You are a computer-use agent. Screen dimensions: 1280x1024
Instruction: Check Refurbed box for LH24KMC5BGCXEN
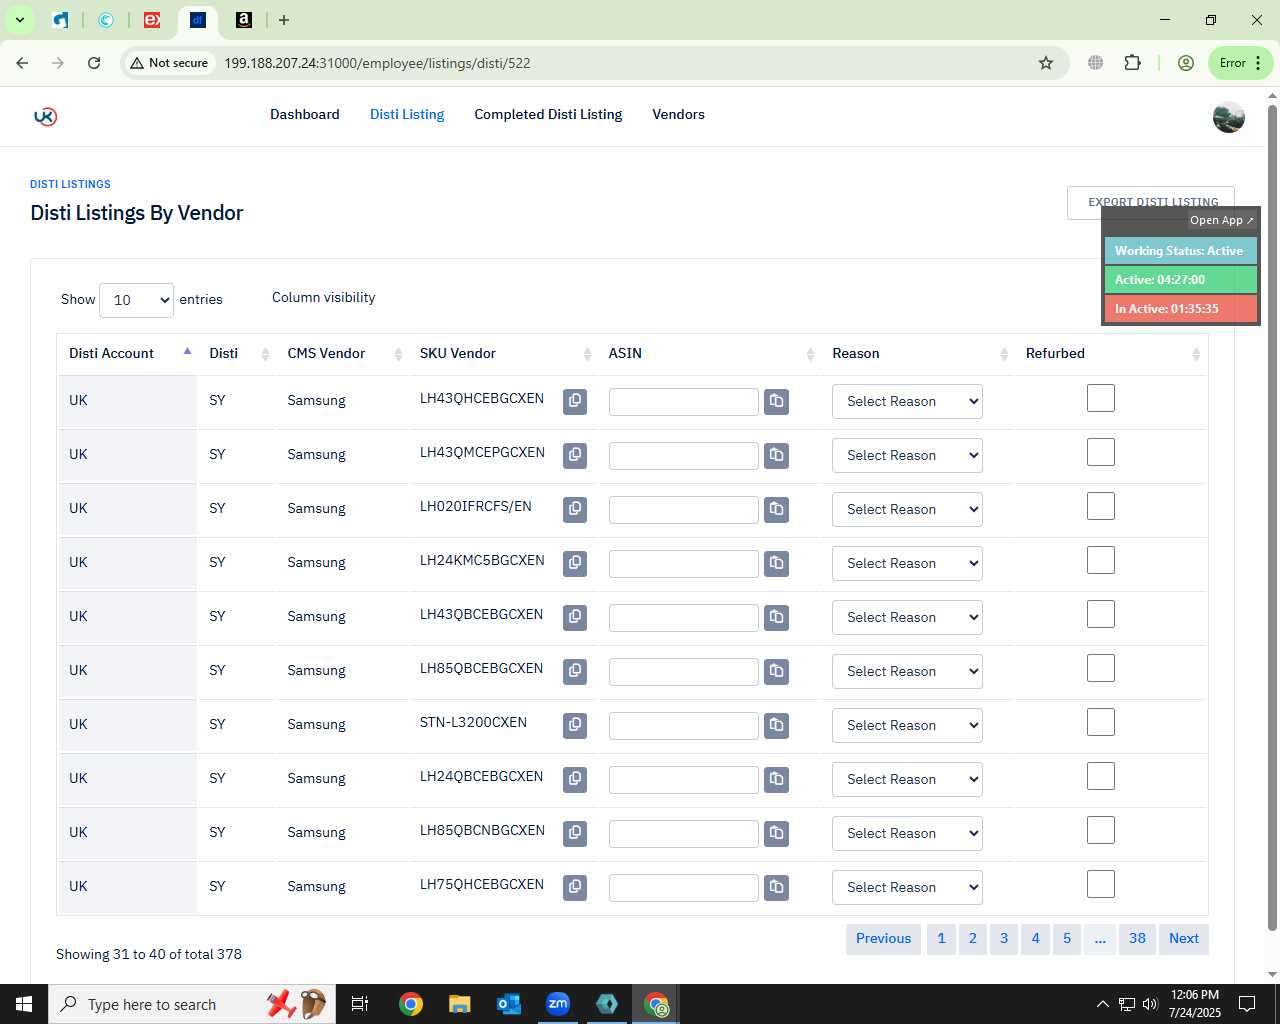[x=1100, y=560]
